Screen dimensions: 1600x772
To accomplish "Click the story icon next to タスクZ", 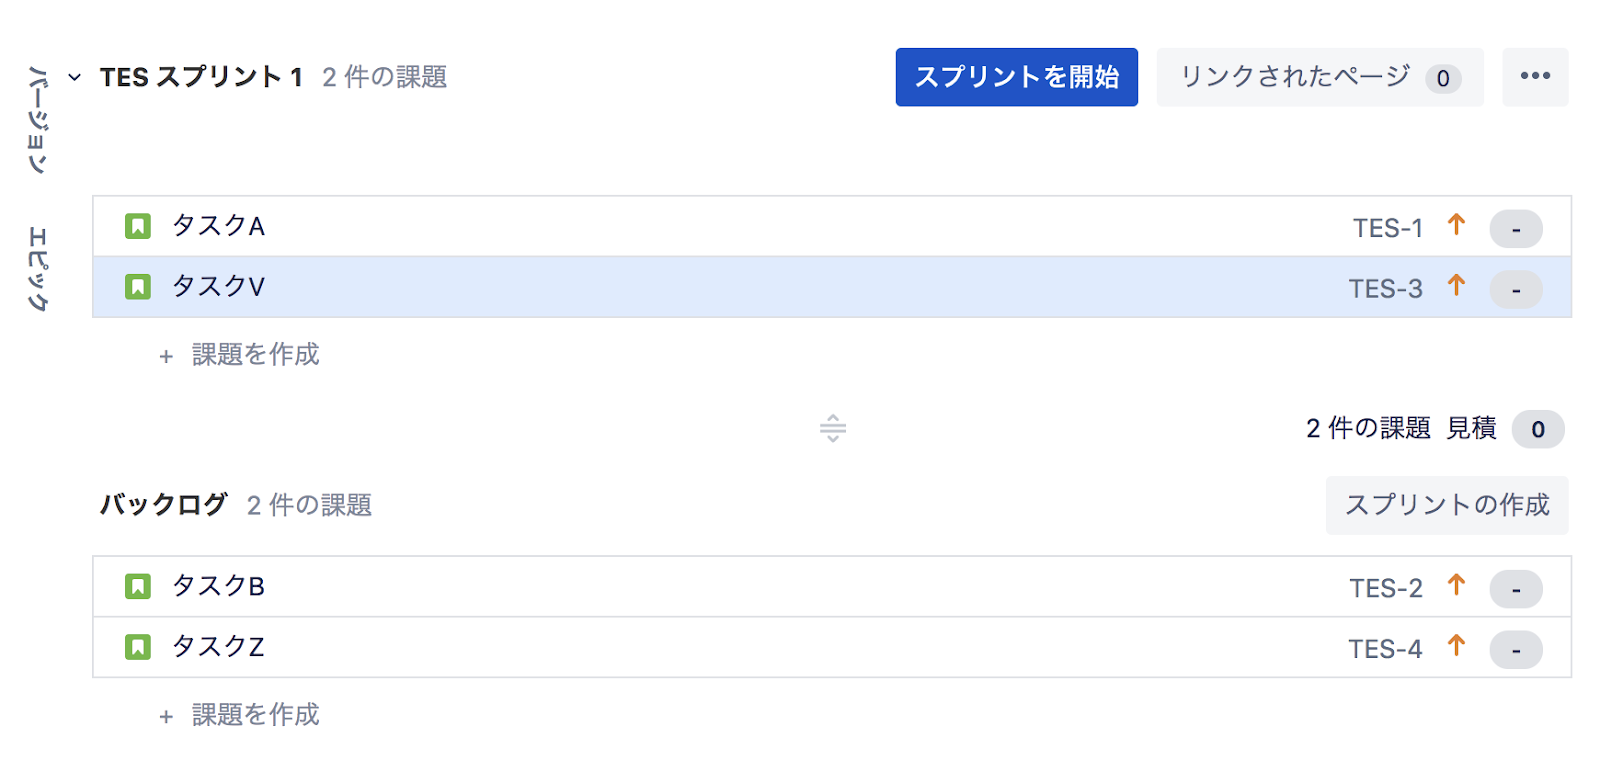I will click(138, 647).
